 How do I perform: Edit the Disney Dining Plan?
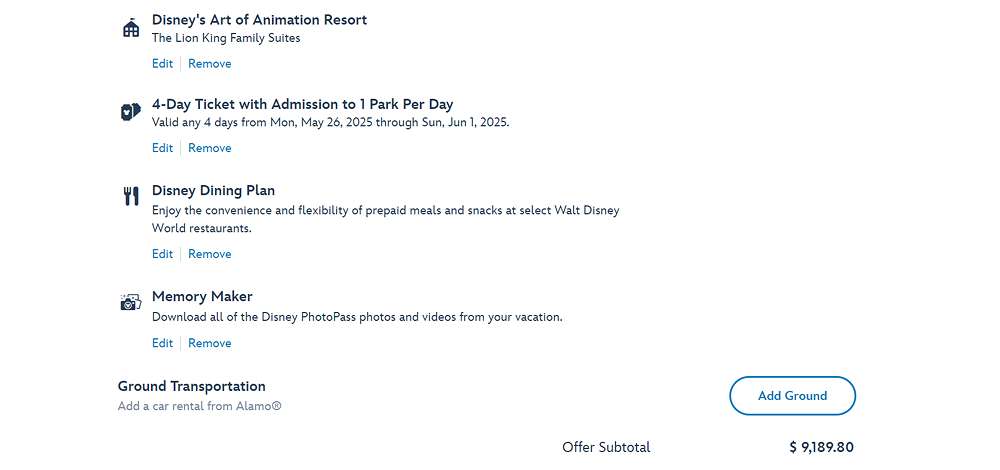[163, 254]
